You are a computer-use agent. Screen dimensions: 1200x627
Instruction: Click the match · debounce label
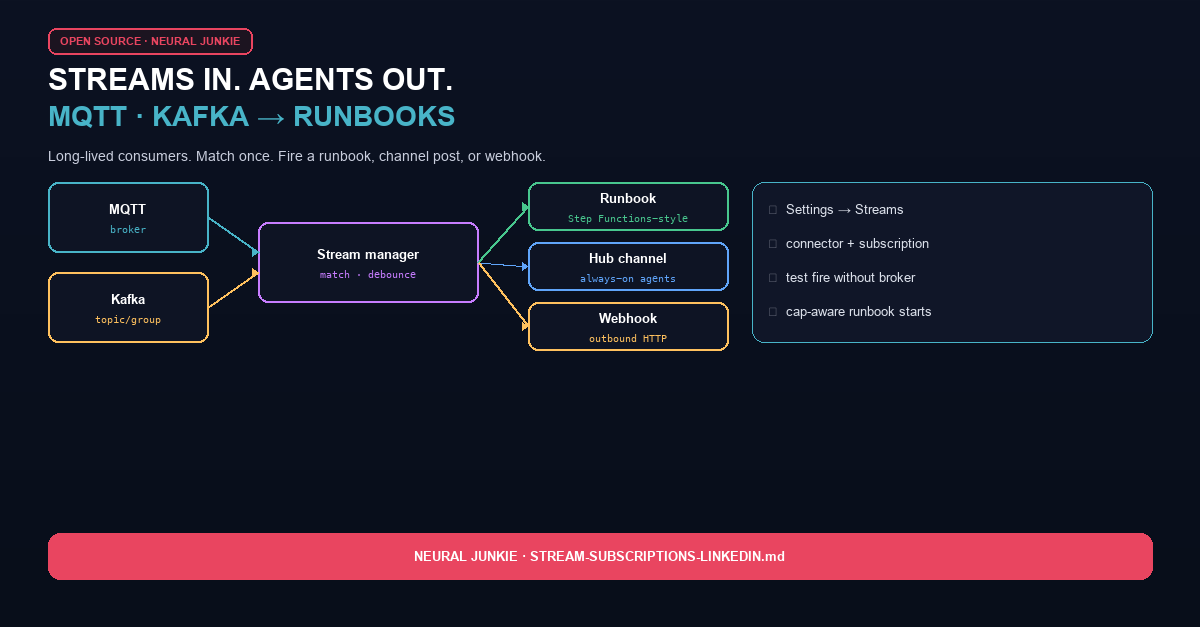(368, 274)
